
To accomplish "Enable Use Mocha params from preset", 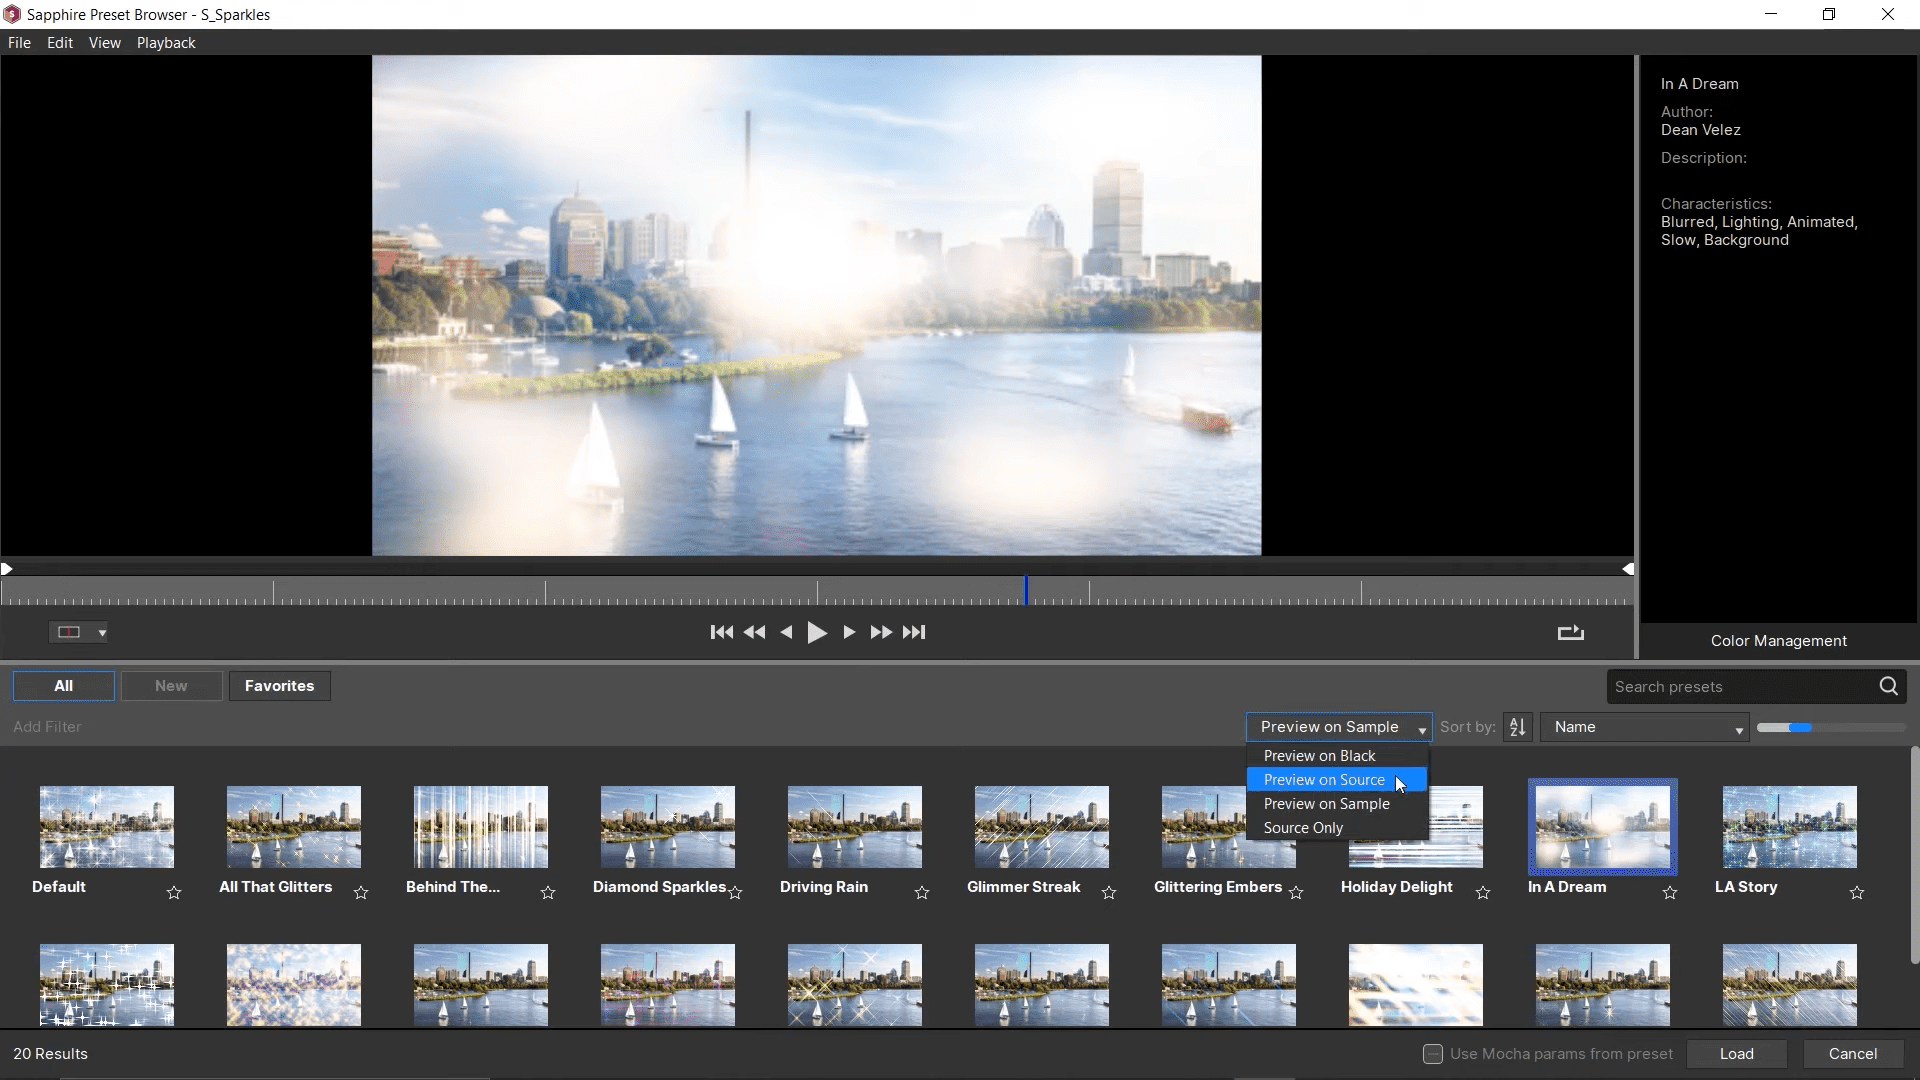I will [1433, 1053].
